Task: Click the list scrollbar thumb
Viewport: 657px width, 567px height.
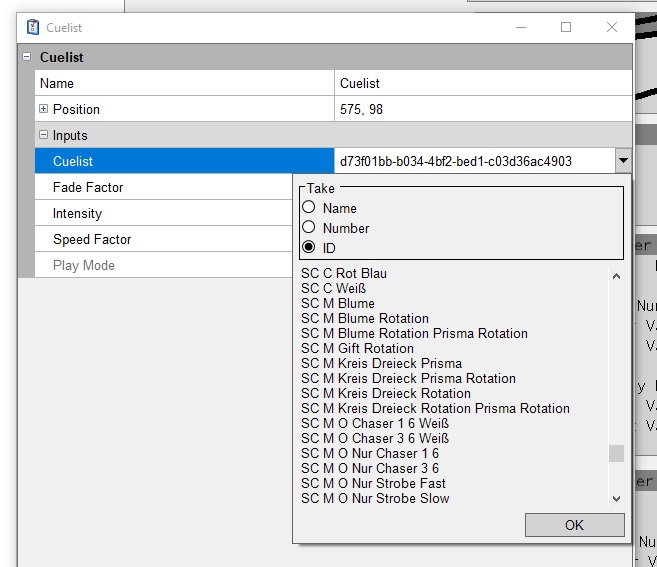Action: [616, 453]
